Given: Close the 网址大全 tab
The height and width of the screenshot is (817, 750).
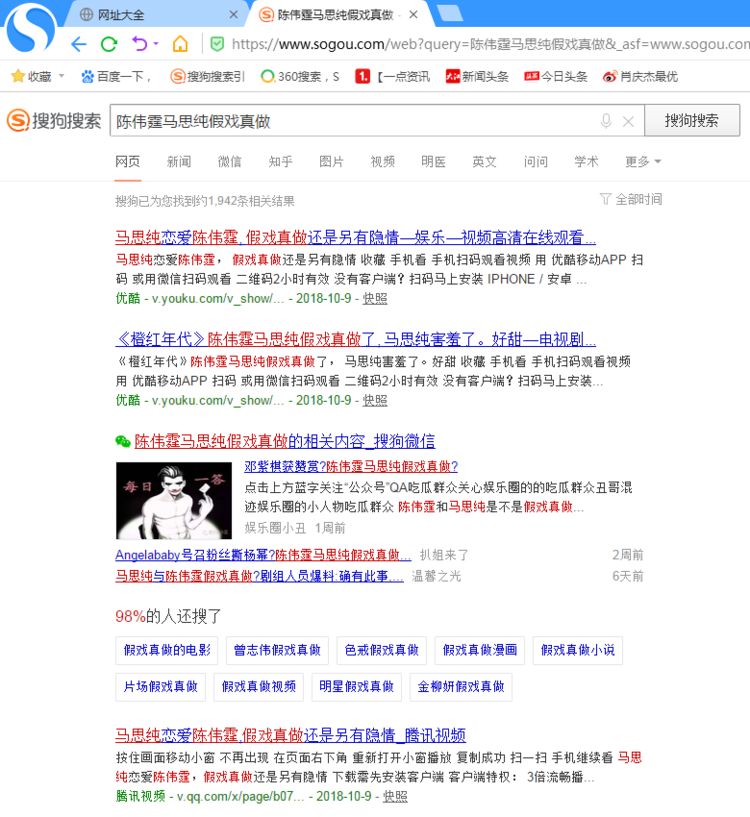Looking at the screenshot, I should [234, 15].
